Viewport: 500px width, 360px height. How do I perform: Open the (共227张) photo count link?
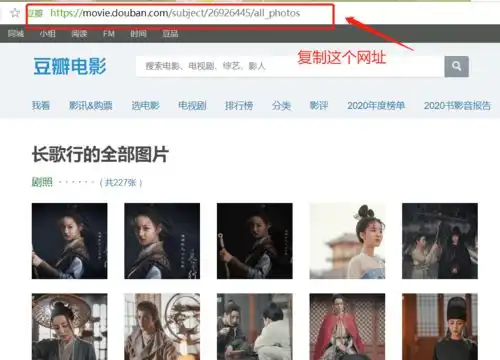pyautogui.click(x=121, y=182)
